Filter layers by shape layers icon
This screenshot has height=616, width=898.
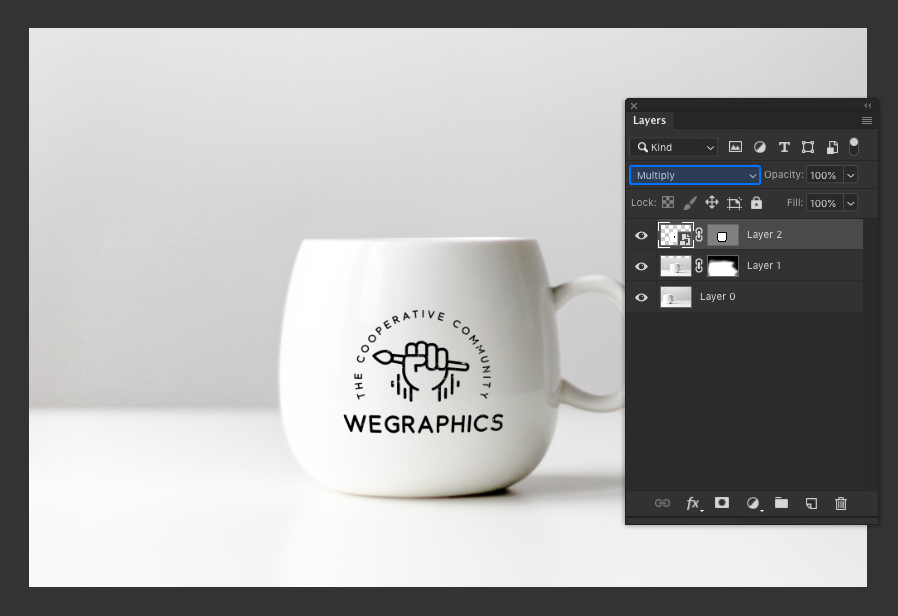(x=808, y=147)
